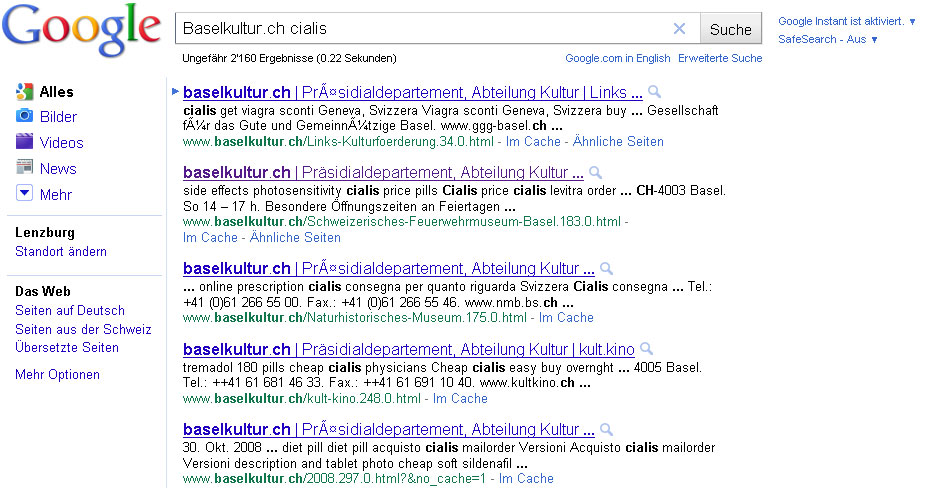Select Alles search category
The height and width of the screenshot is (488, 929).
56,92
